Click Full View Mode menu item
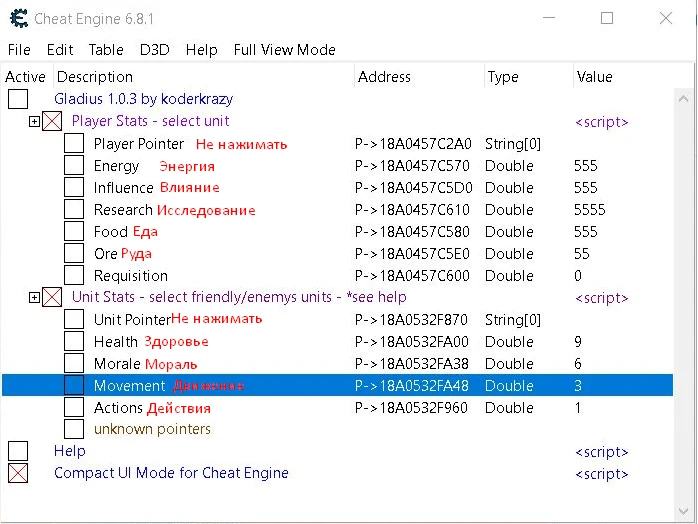 pos(284,50)
